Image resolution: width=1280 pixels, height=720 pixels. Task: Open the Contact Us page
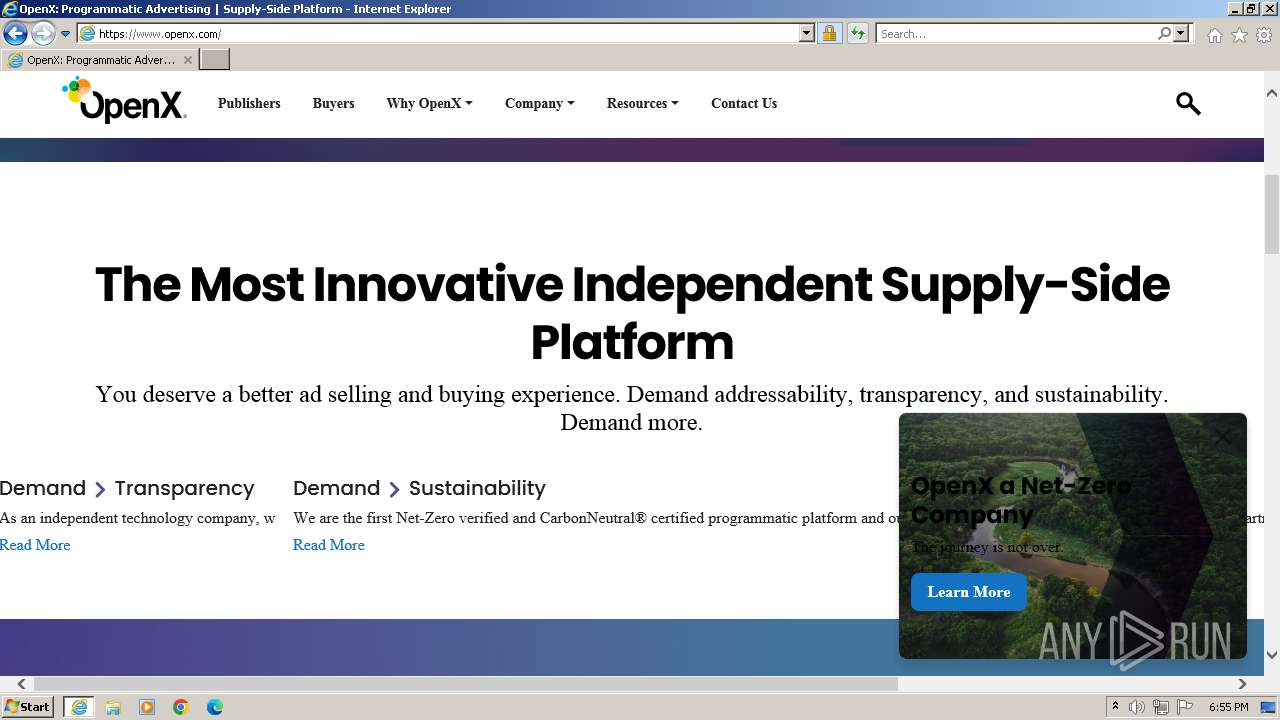pyautogui.click(x=744, y=103)
